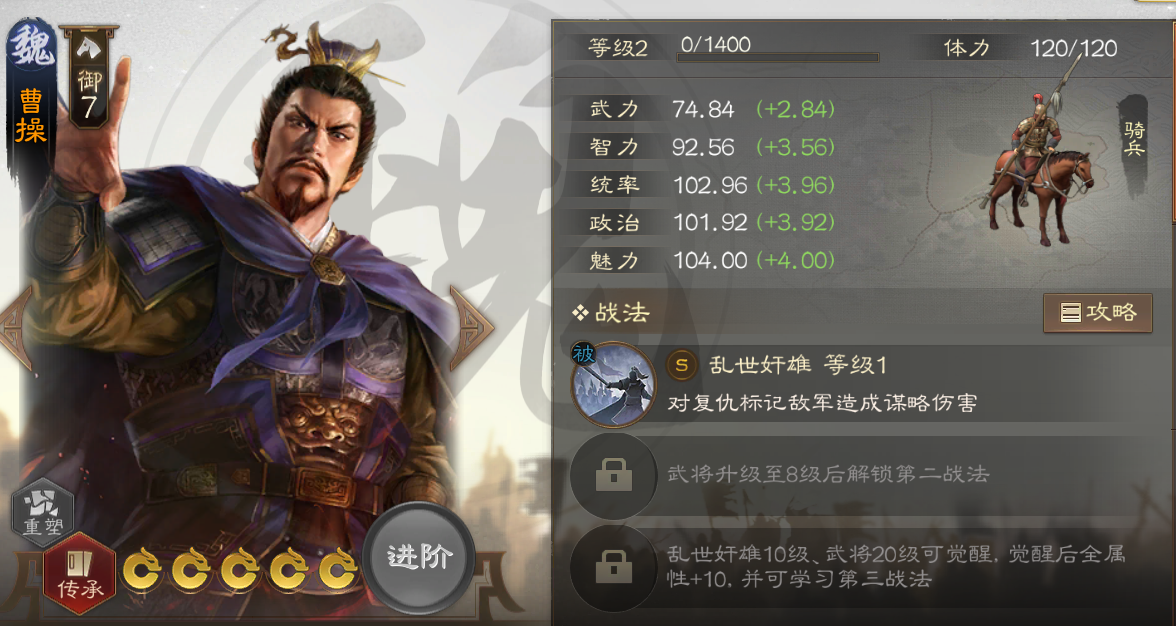This screenshot has height=626, width=1176.
Task: Switch to previous general with left arrow
Action: point(16,328)
